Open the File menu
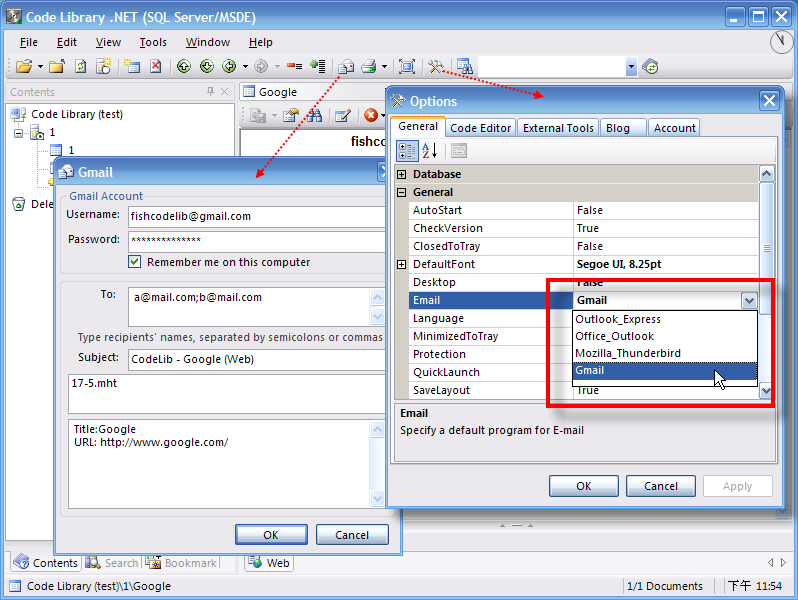The height and width of the screenshot is (600, 798). pos(28,42)
